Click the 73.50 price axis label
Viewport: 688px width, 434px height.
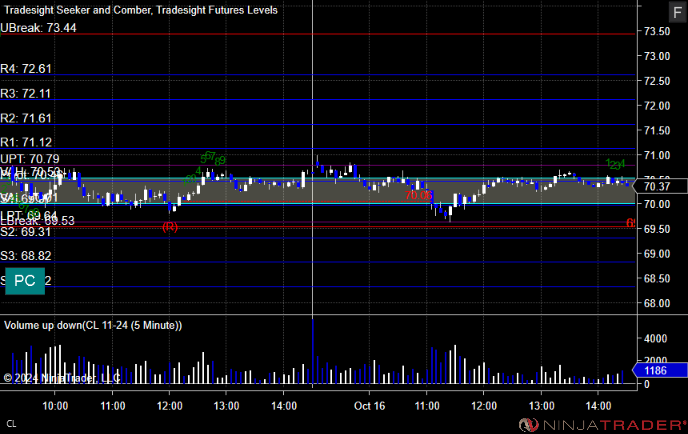(657, 31)
